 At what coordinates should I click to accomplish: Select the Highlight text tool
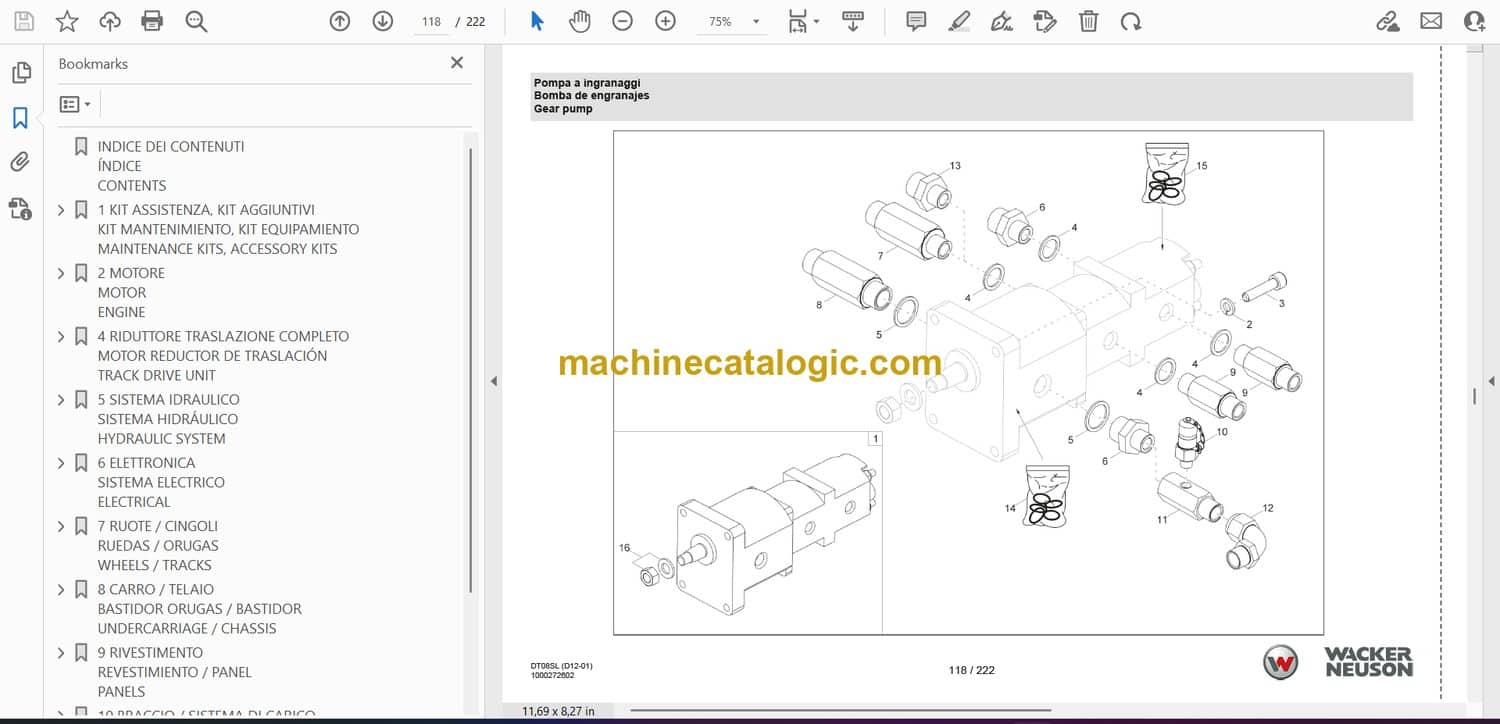(x=959, y=21)
